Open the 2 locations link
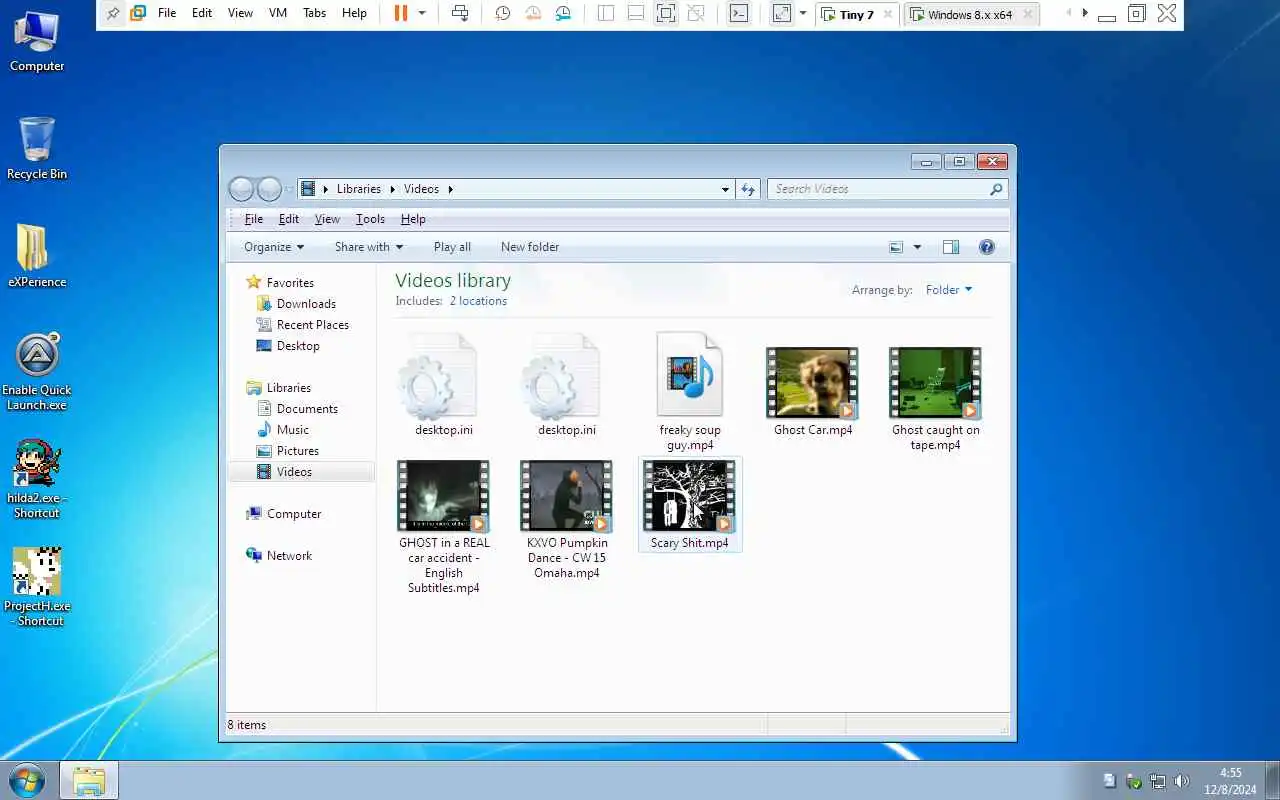The width and height of the screenshot is (1280, 800). tap(478, 301)
